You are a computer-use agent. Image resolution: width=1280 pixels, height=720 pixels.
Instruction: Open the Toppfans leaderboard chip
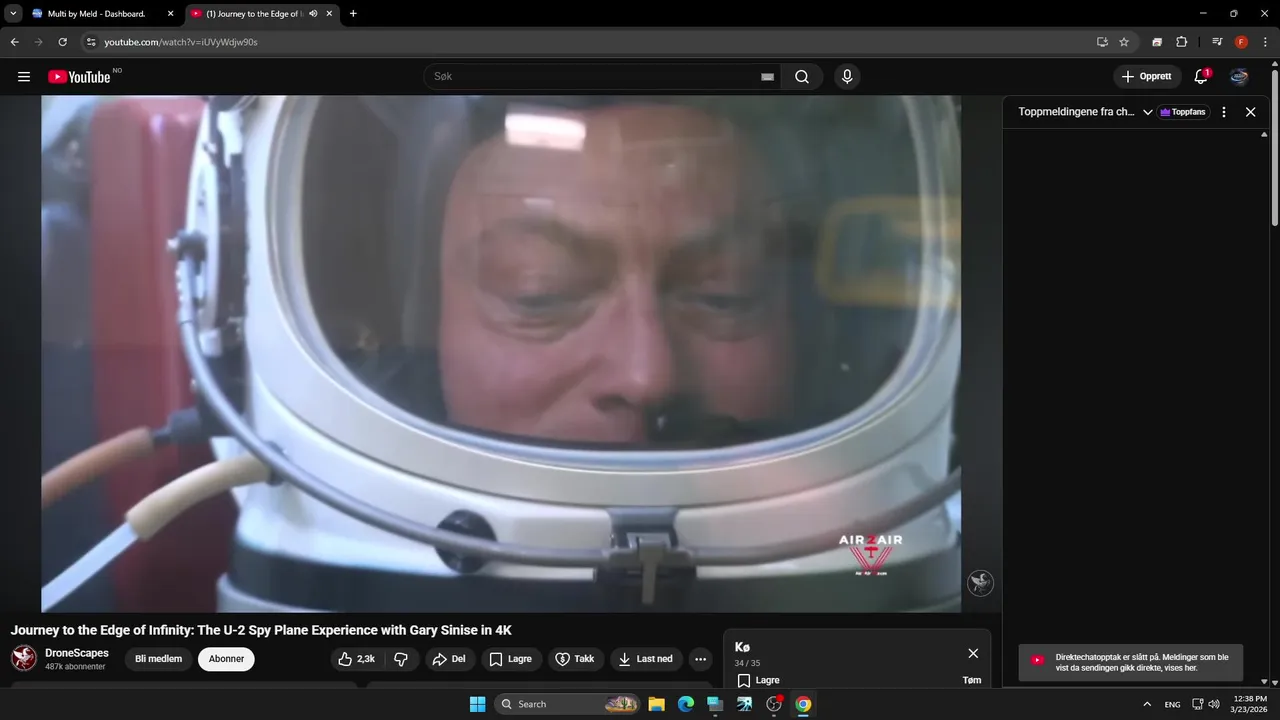(x=1184, y=112)
